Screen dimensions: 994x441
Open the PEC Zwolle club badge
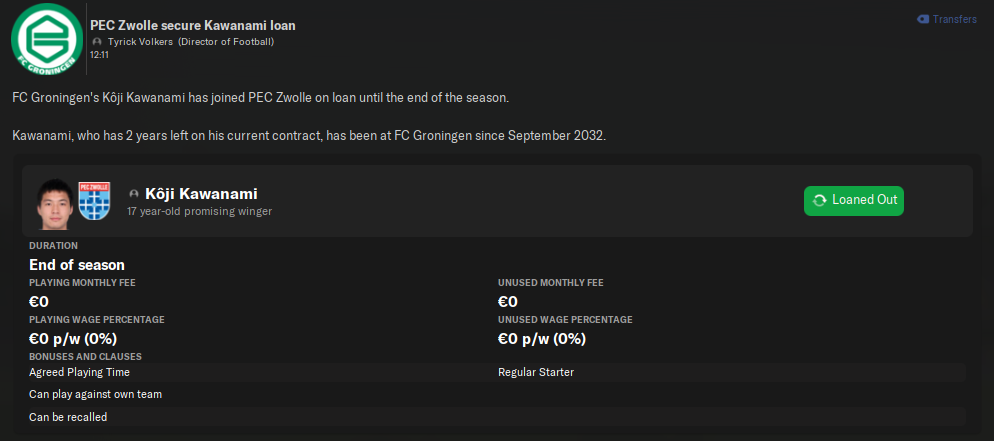(93, 201)
